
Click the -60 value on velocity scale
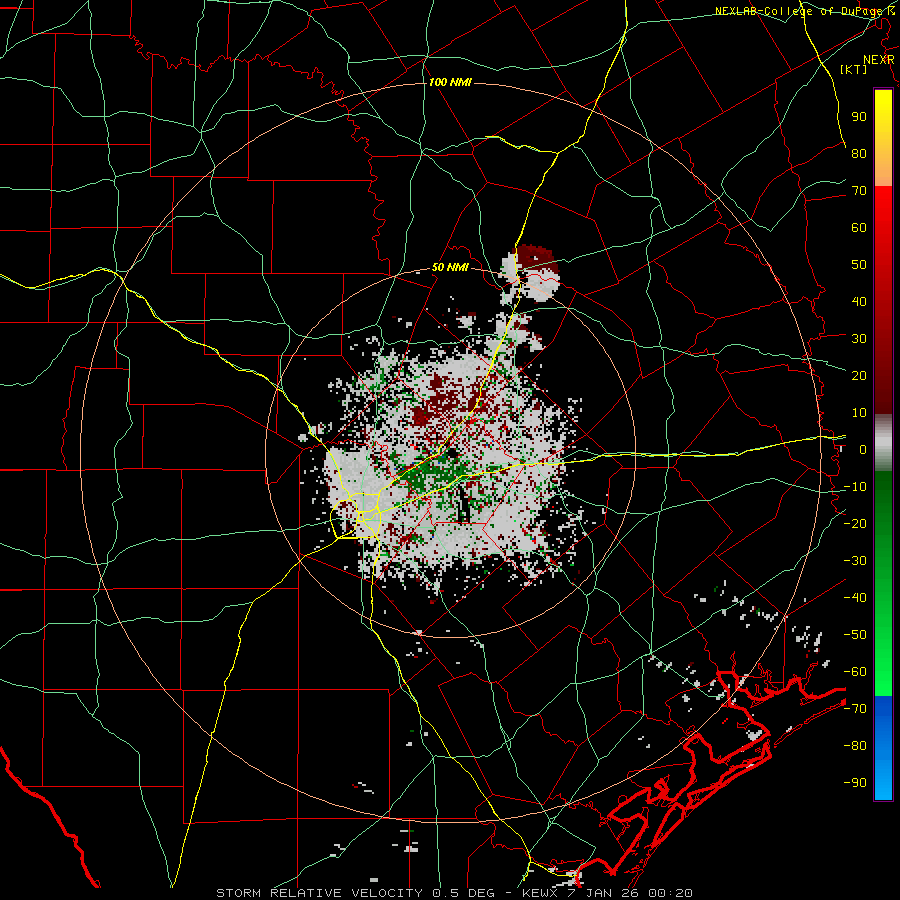pos(855,672)
